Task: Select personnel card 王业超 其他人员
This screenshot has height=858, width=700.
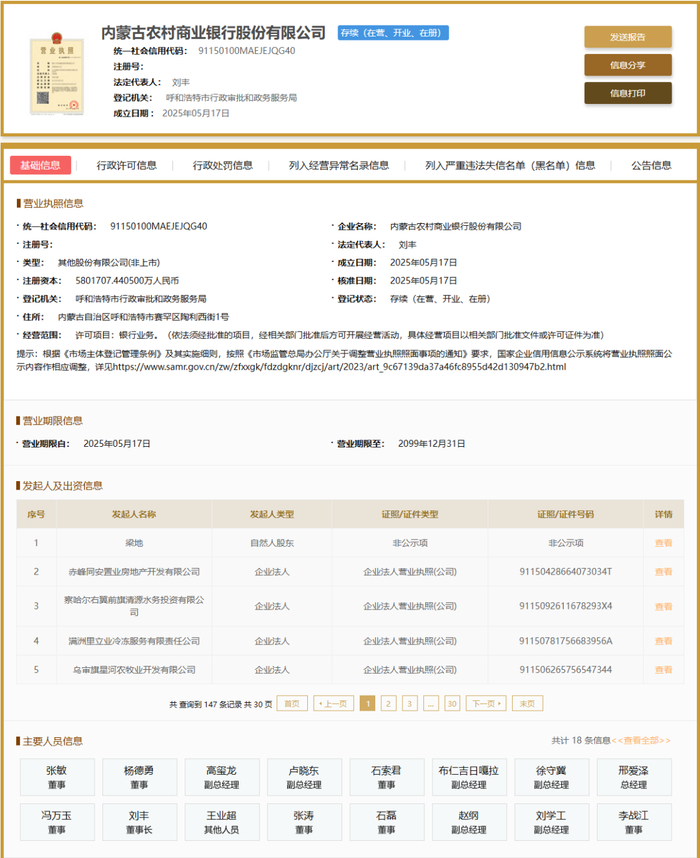Action: (x=222, y=822)
